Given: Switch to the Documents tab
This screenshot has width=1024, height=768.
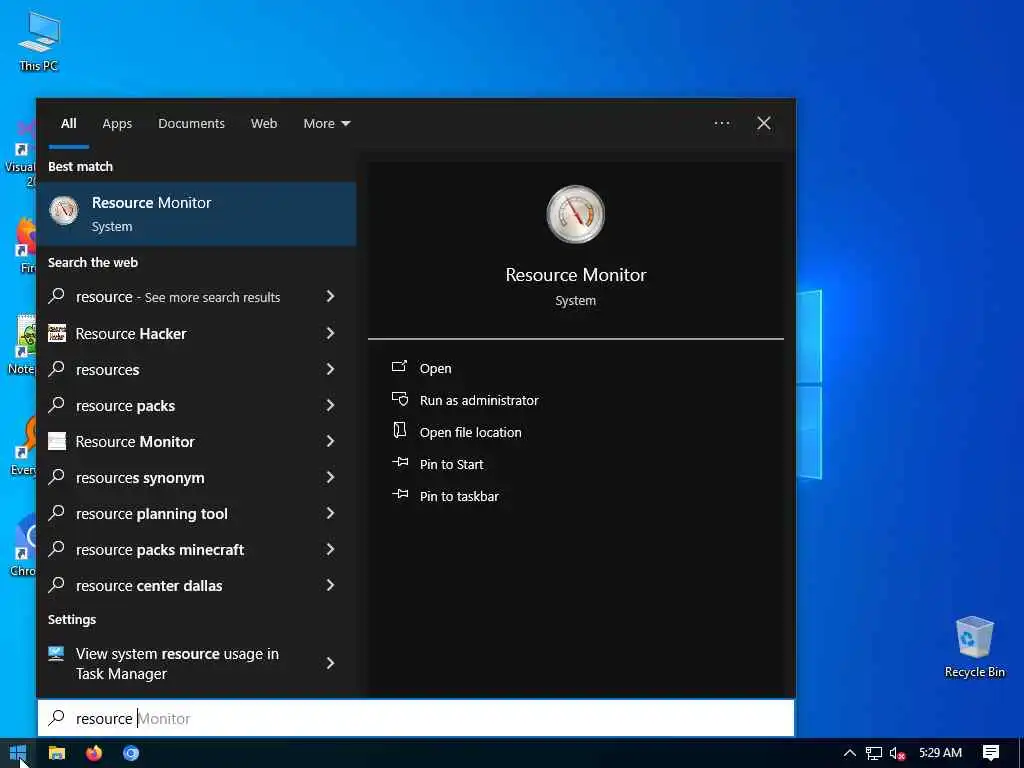Looking at the screenshot, I should [191, 123].
